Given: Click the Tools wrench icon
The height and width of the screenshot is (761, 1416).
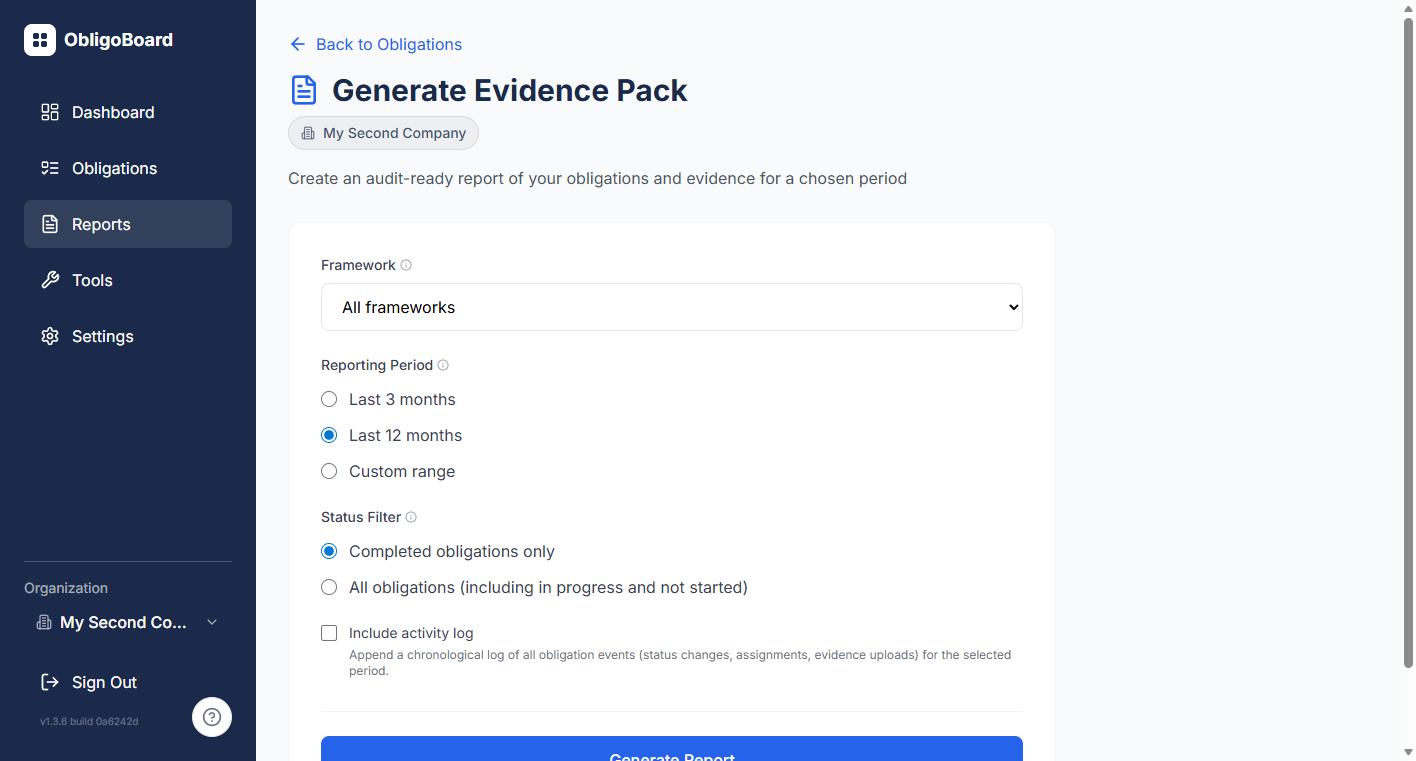Looking at the screenshot, I should 50,280.
